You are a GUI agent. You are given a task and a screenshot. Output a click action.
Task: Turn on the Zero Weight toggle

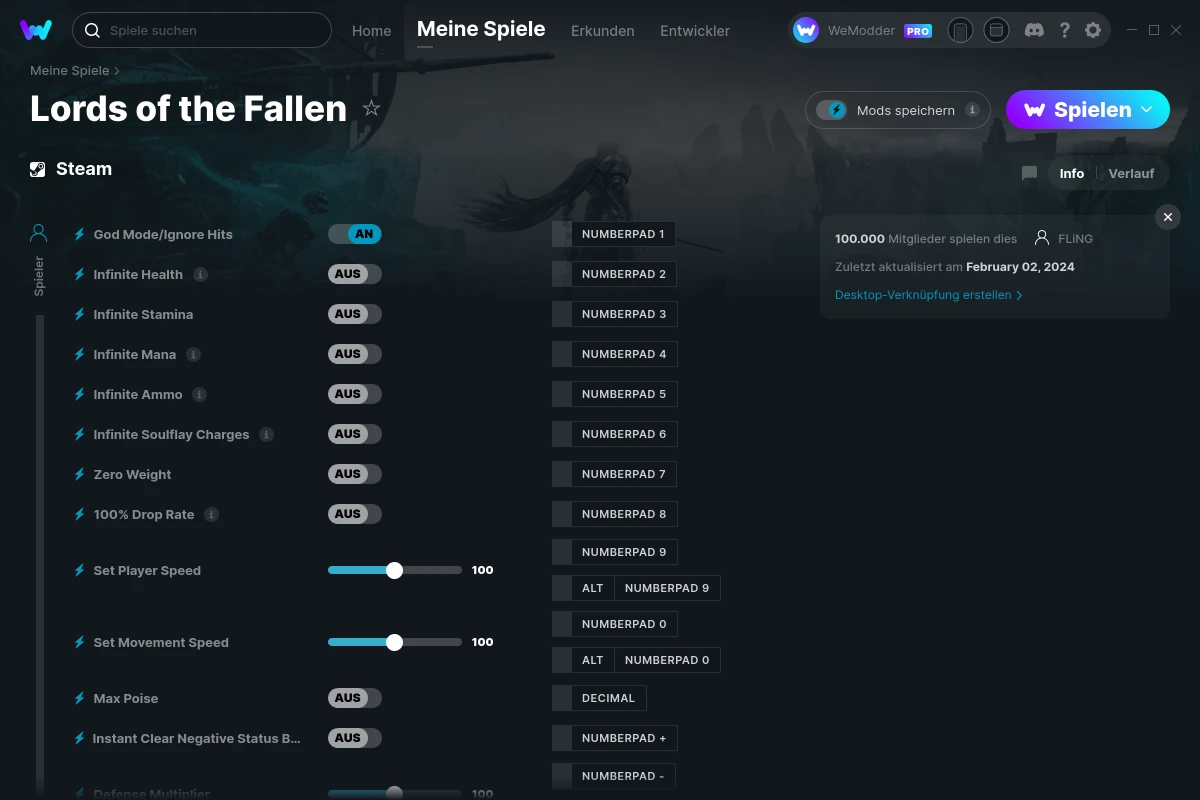(355, 474)
